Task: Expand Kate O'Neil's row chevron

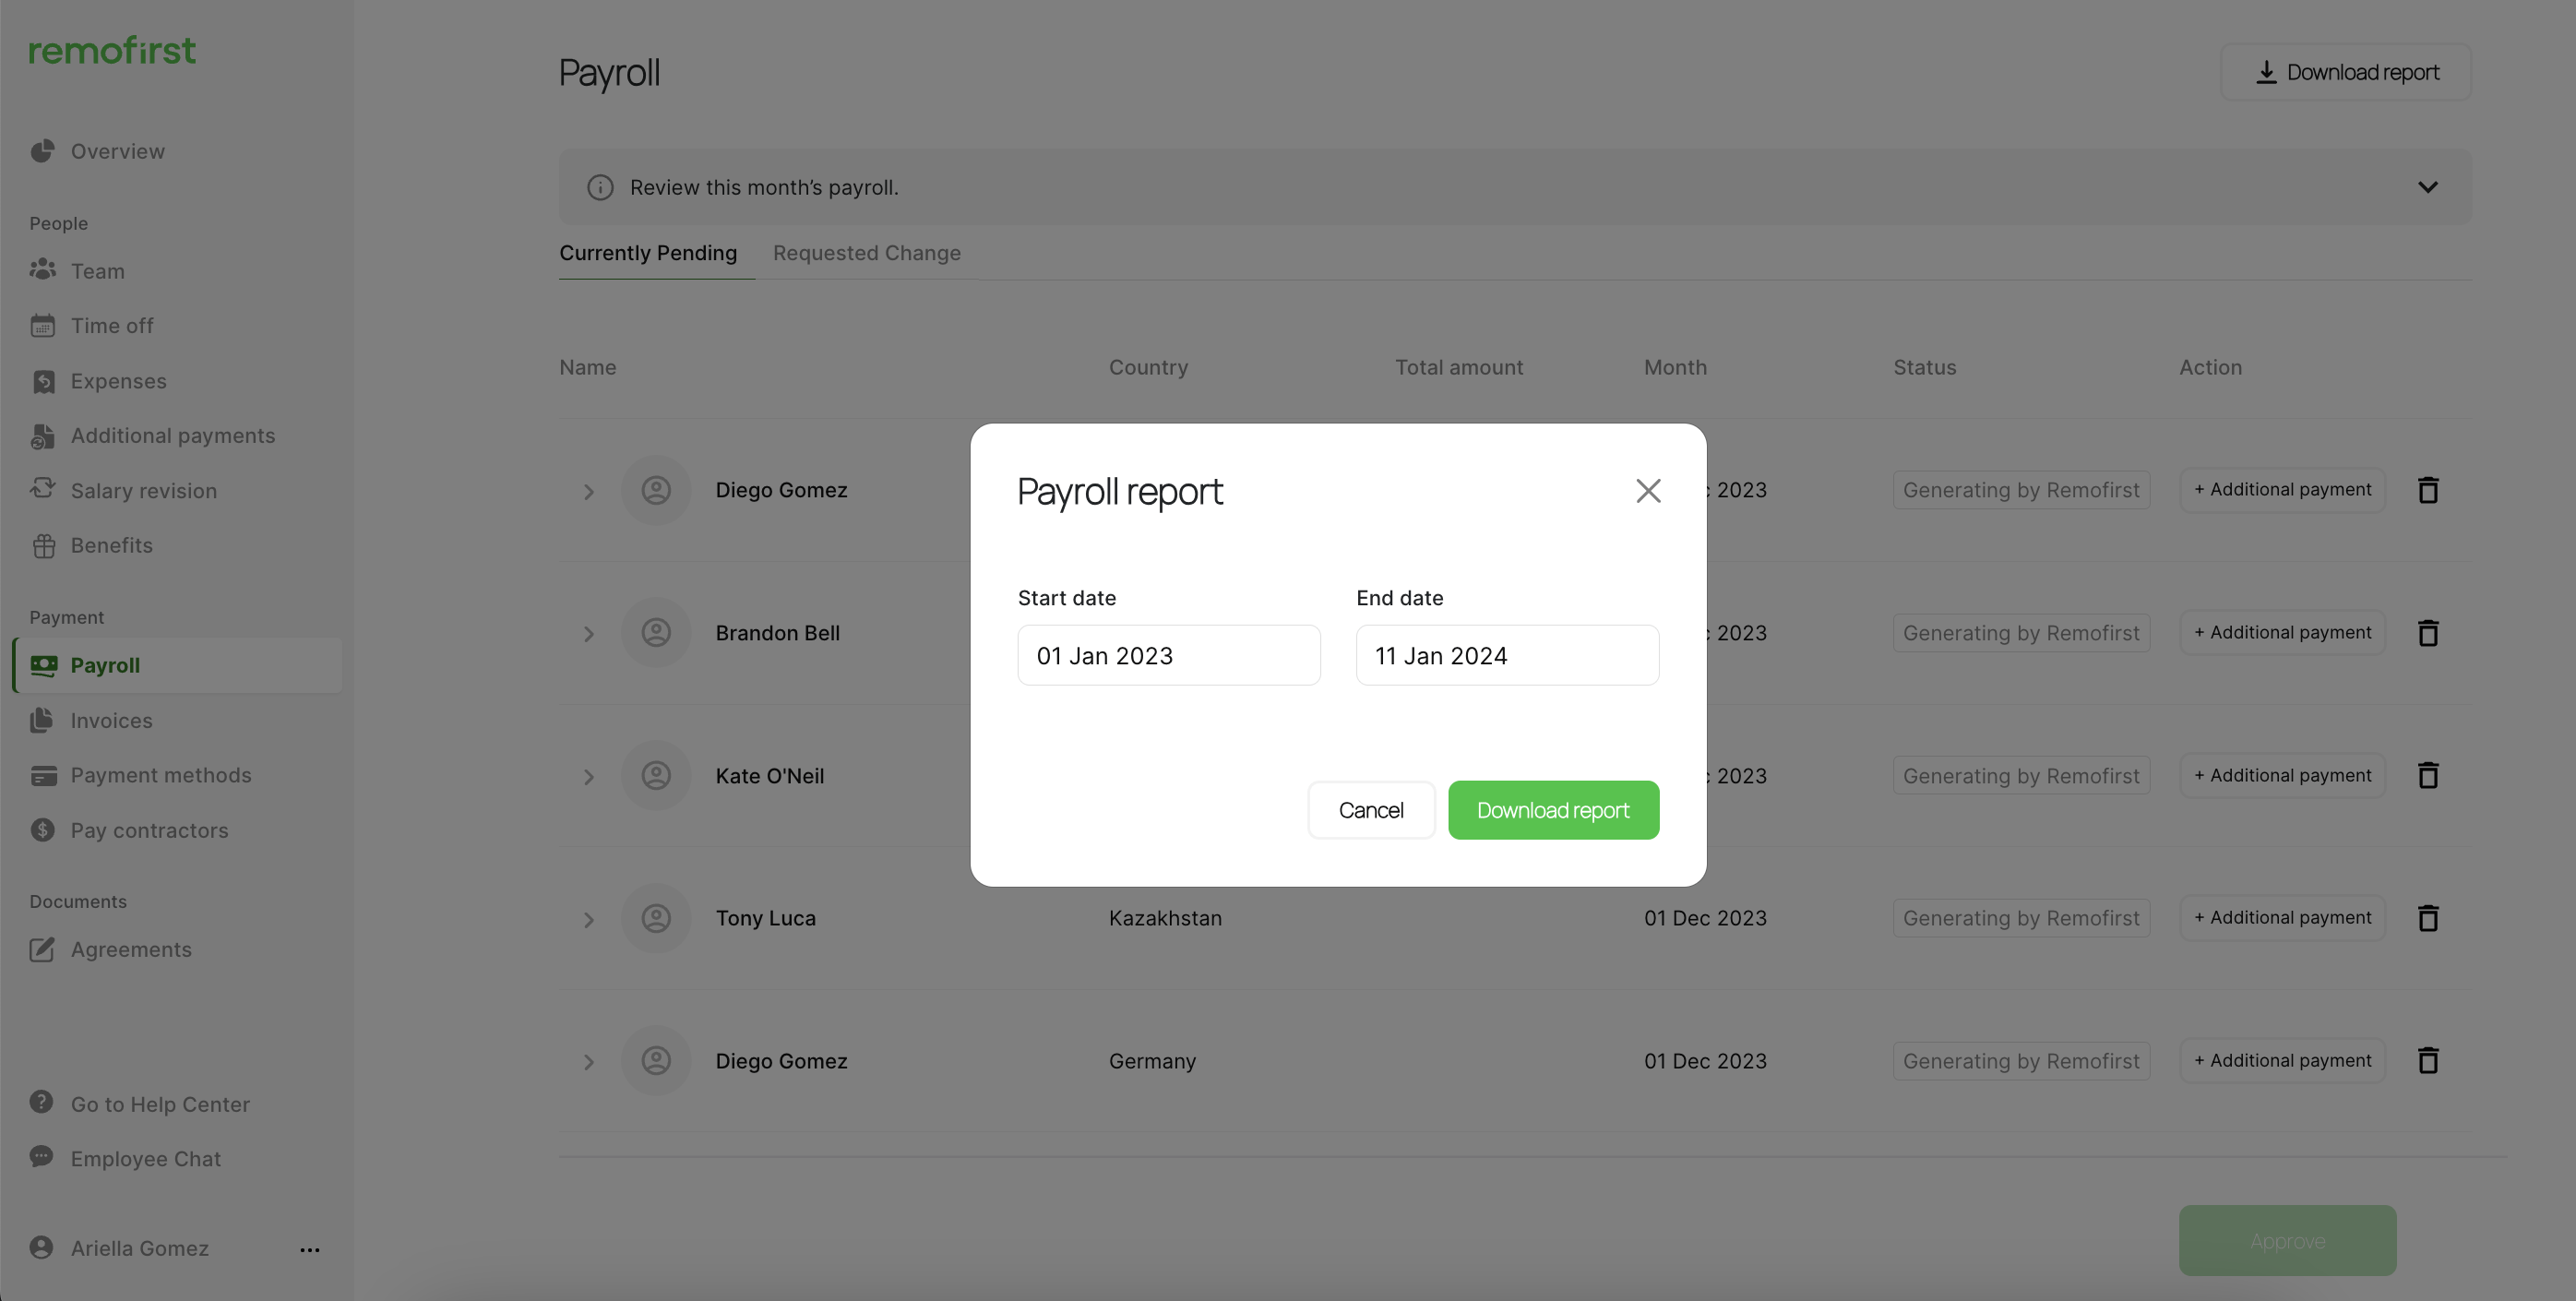Action: [588, 777]
